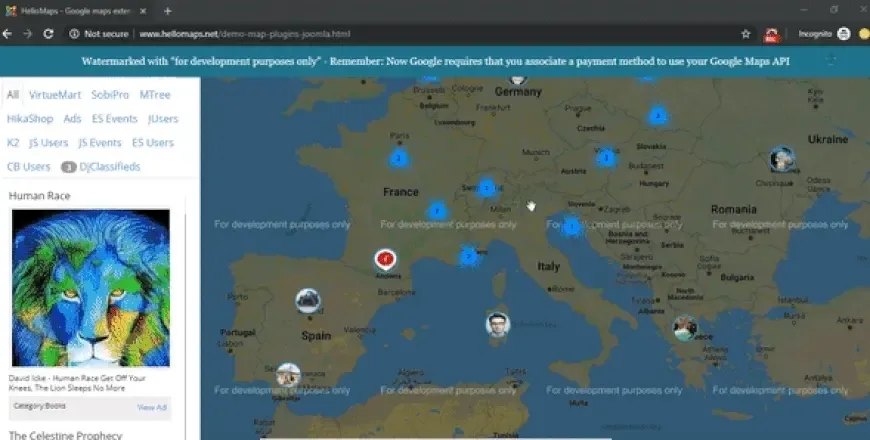Open a new browser tab
870x440 pixels.
pos(168,11)
